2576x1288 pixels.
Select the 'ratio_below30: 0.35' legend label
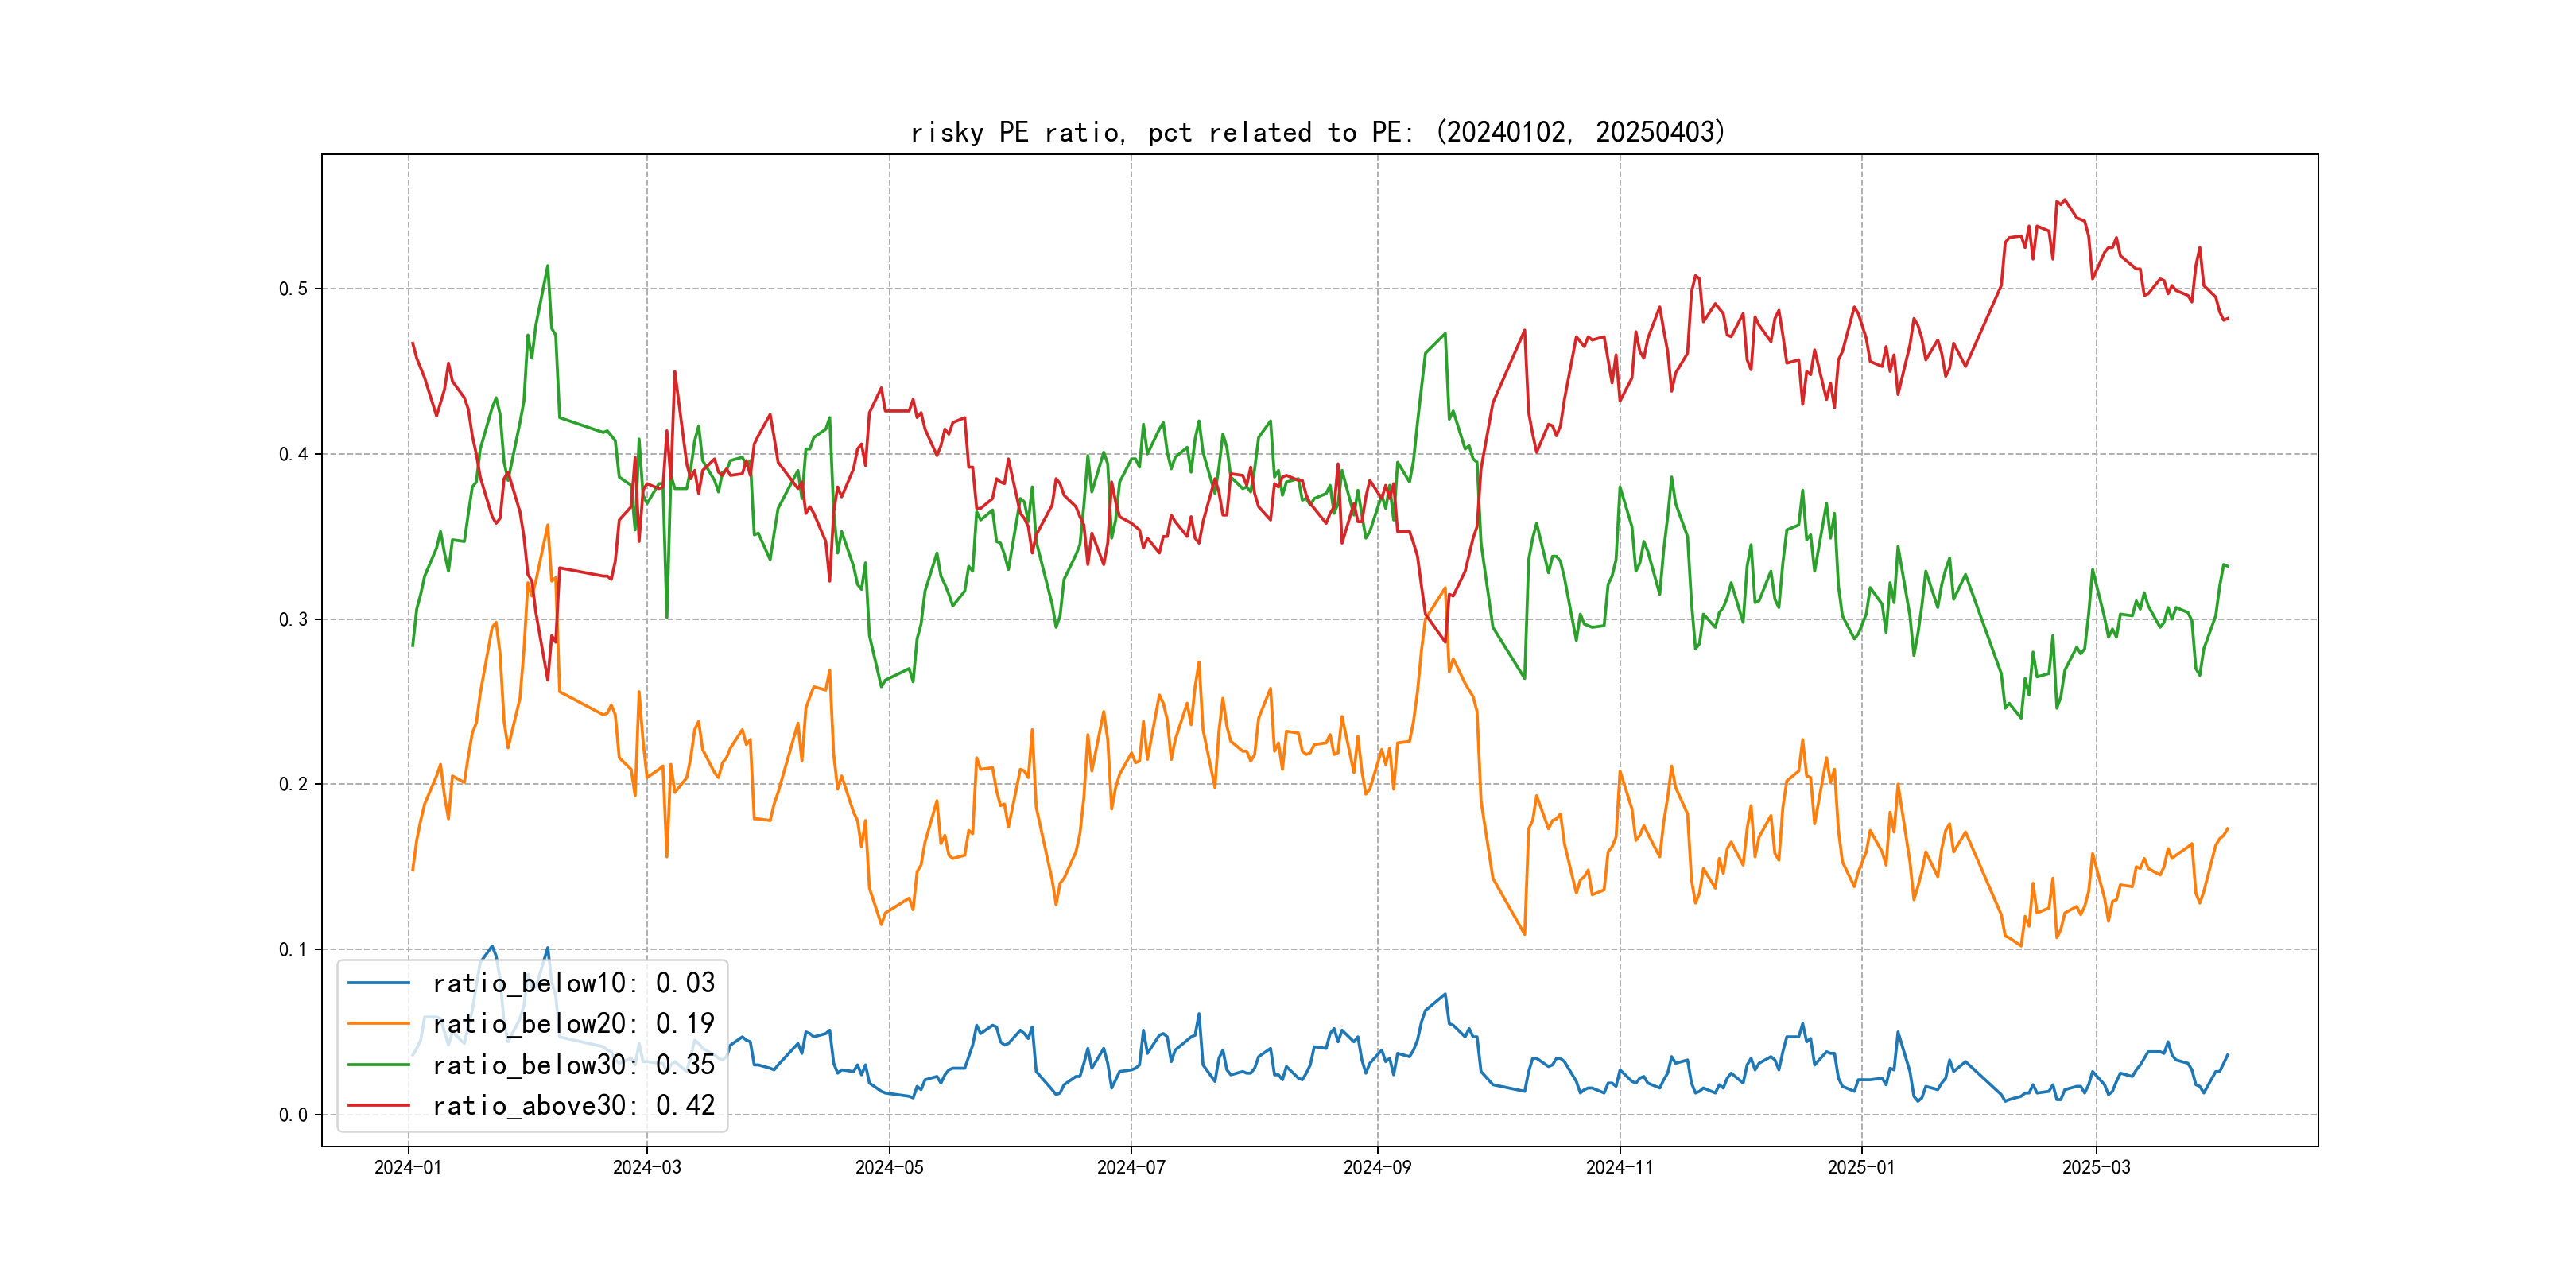[573, 1065]
